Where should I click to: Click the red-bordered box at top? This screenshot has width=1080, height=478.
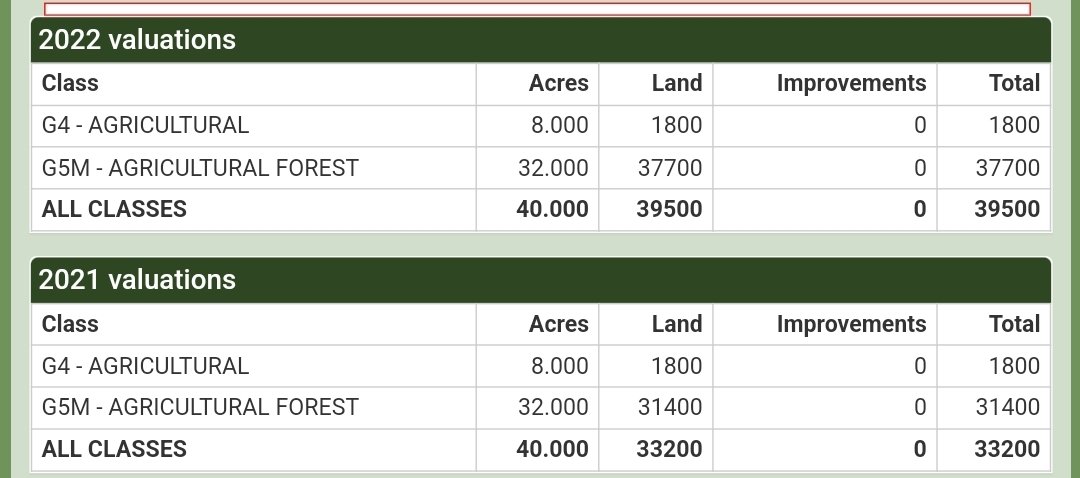[x=537, y=8]
